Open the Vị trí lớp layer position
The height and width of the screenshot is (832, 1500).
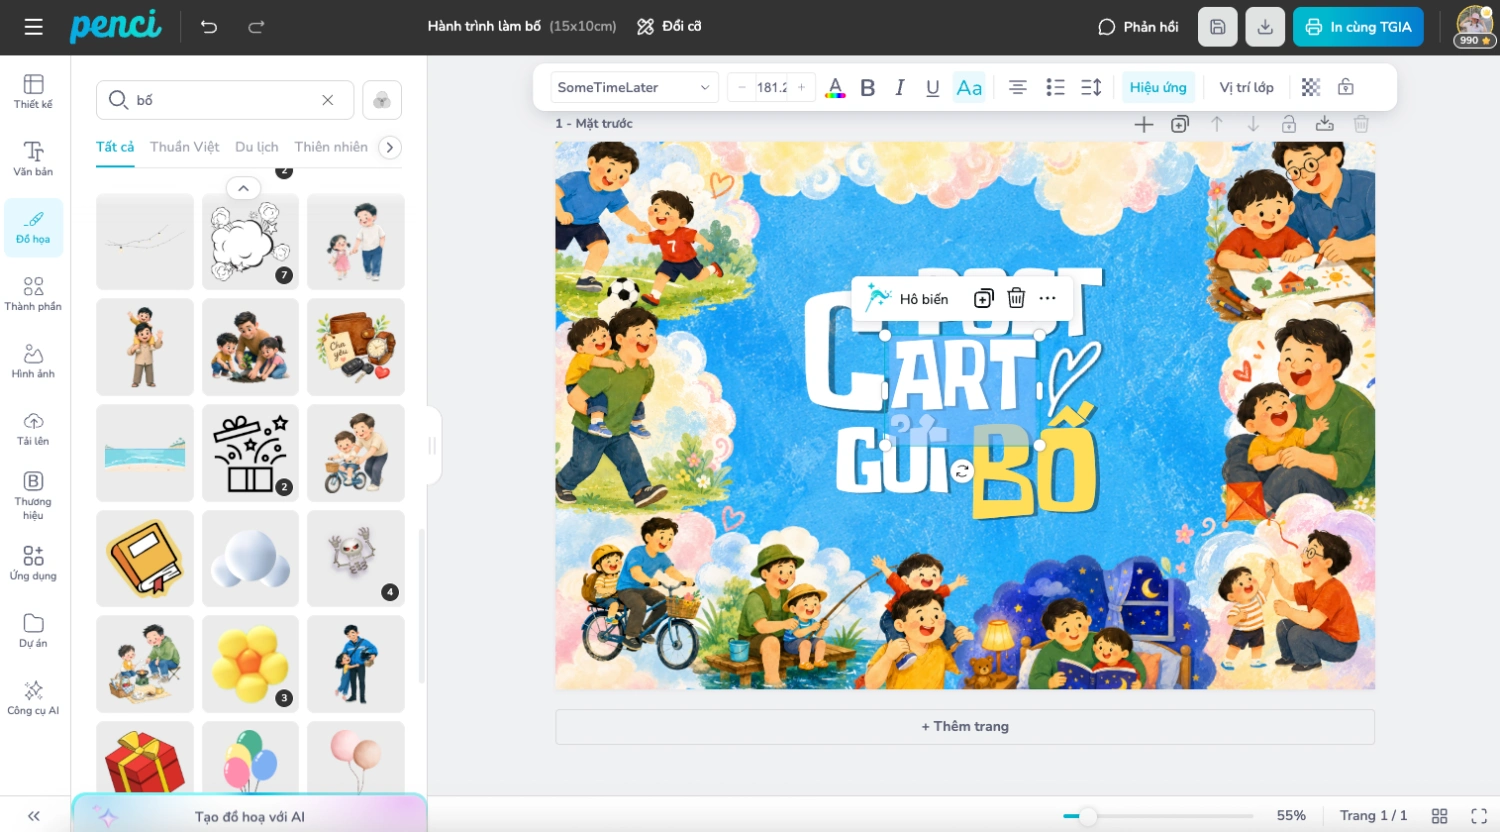pyautogui.click(x=1246, y=87)
